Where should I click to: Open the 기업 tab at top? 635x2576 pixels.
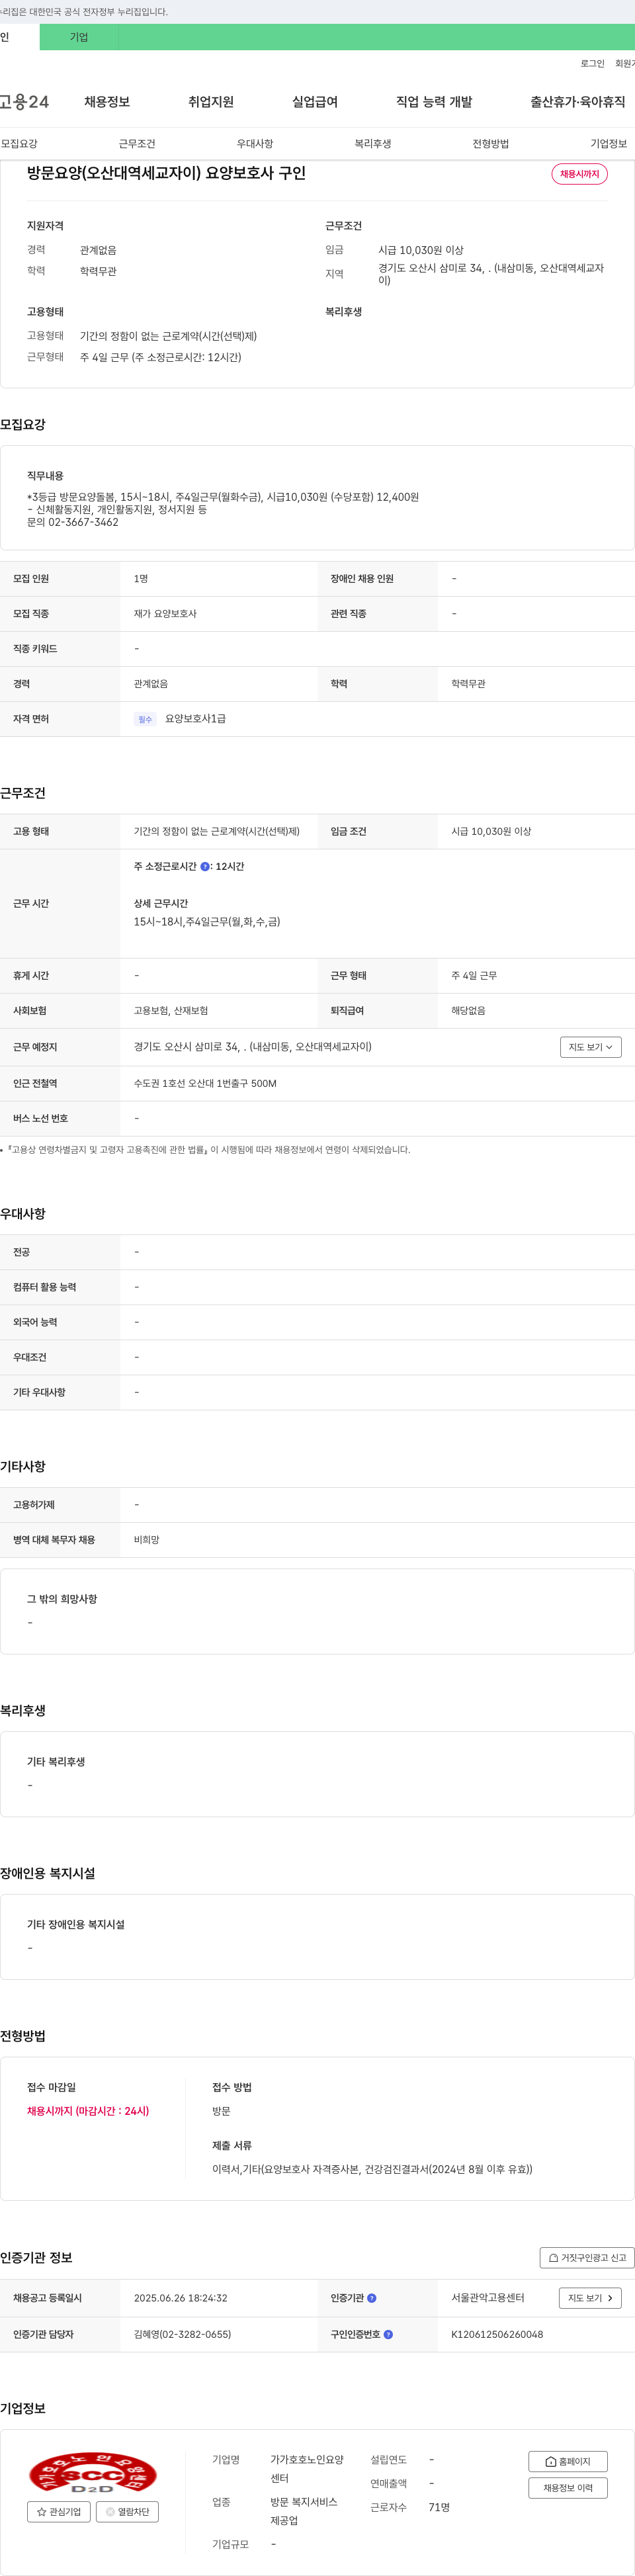79,37
